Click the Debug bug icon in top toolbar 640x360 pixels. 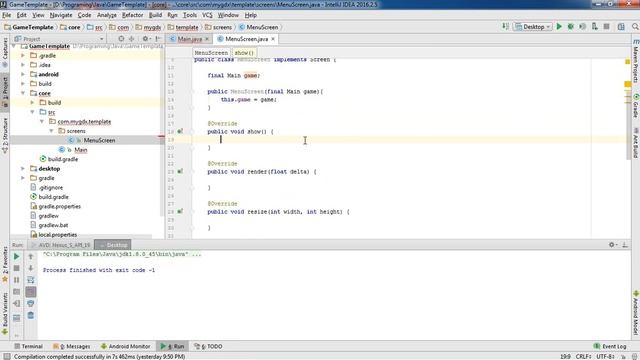click(x=571, y=27)
